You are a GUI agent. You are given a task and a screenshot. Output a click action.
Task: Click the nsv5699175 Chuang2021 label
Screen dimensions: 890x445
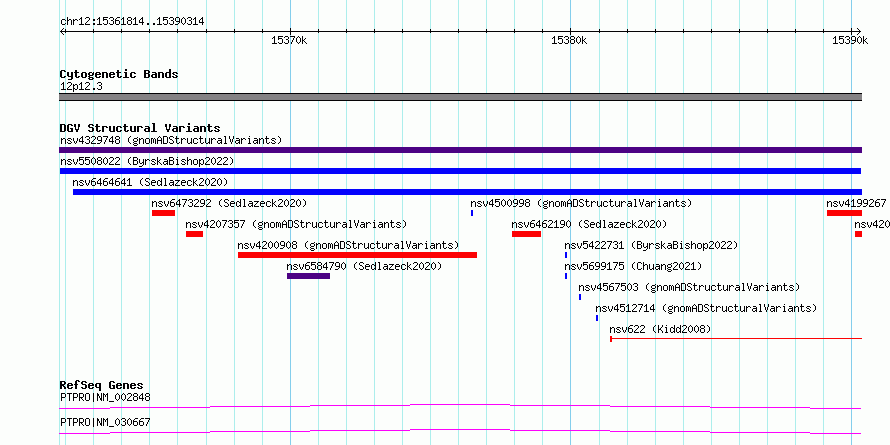point(633,266)
